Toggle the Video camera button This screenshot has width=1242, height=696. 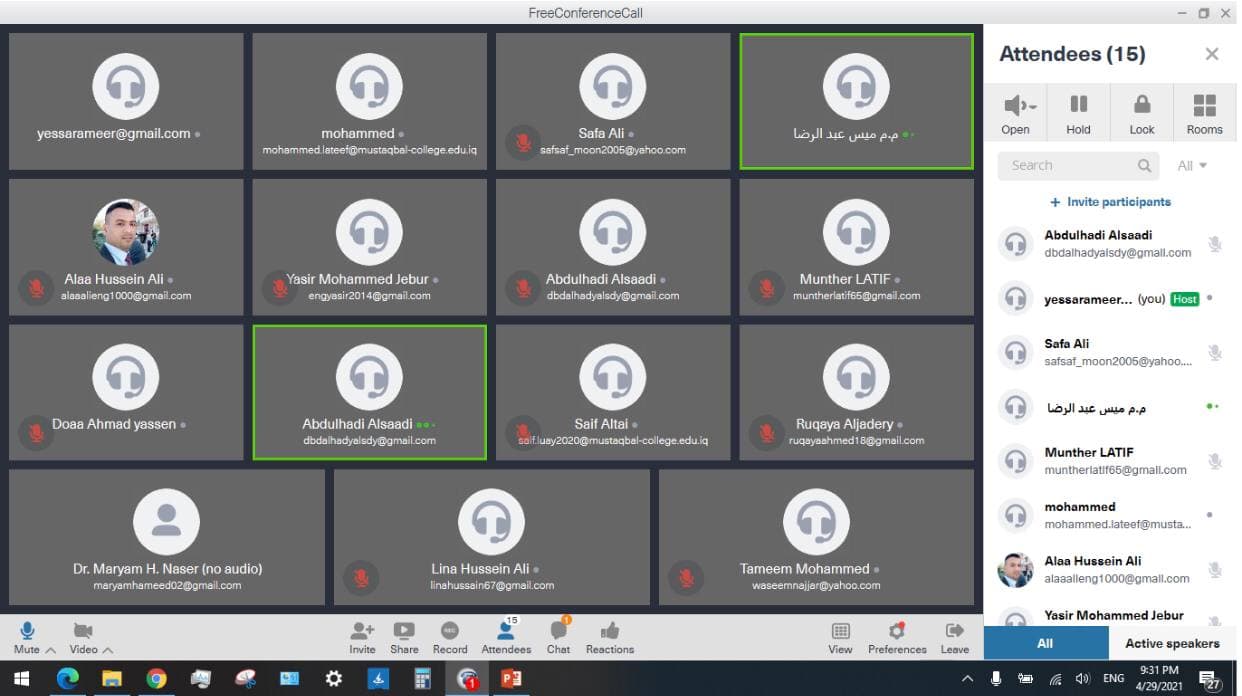82,631
